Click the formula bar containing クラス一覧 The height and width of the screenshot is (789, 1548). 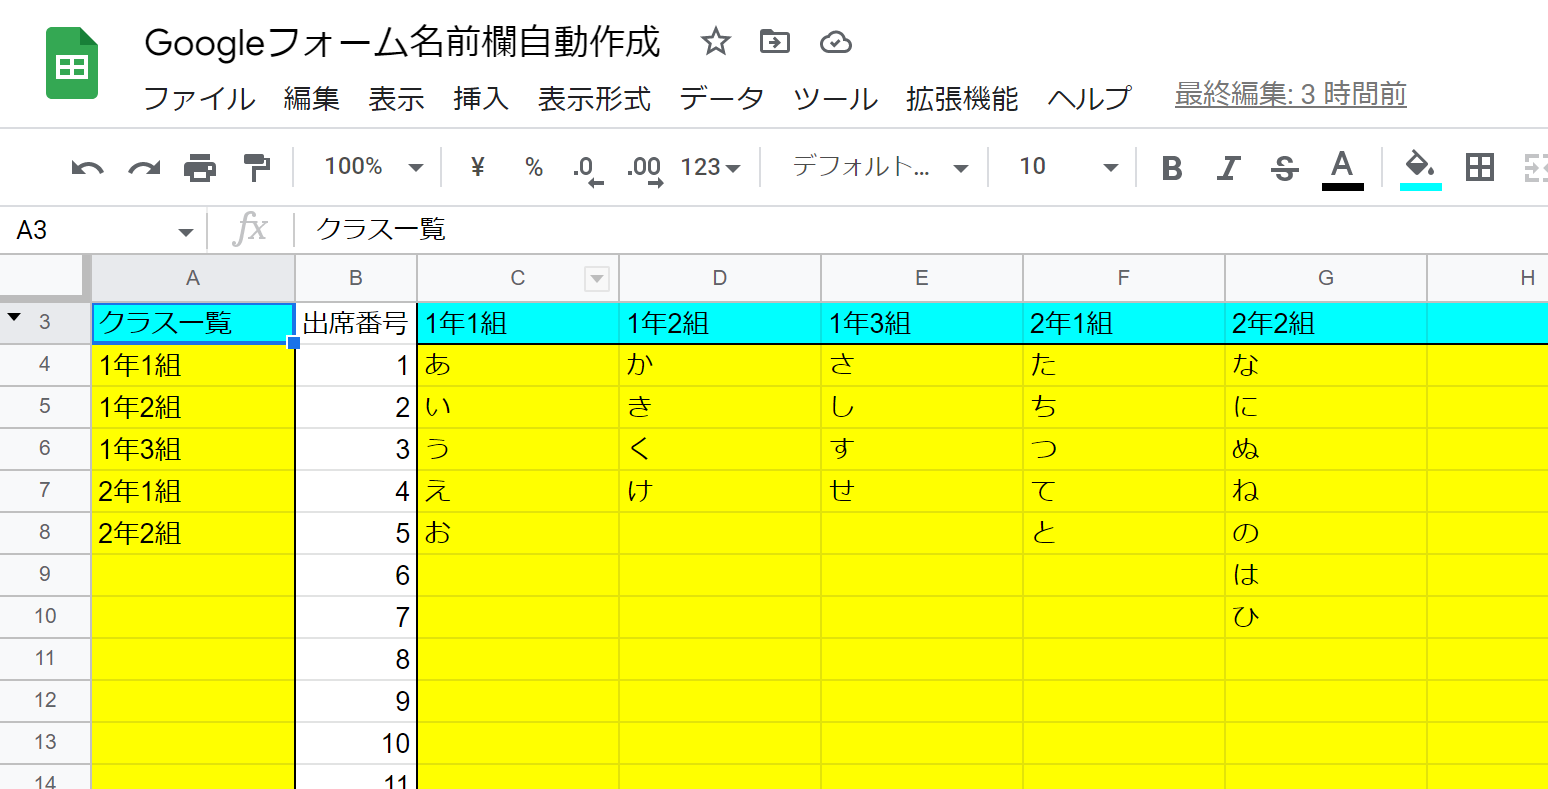click(x=920, y=230)
